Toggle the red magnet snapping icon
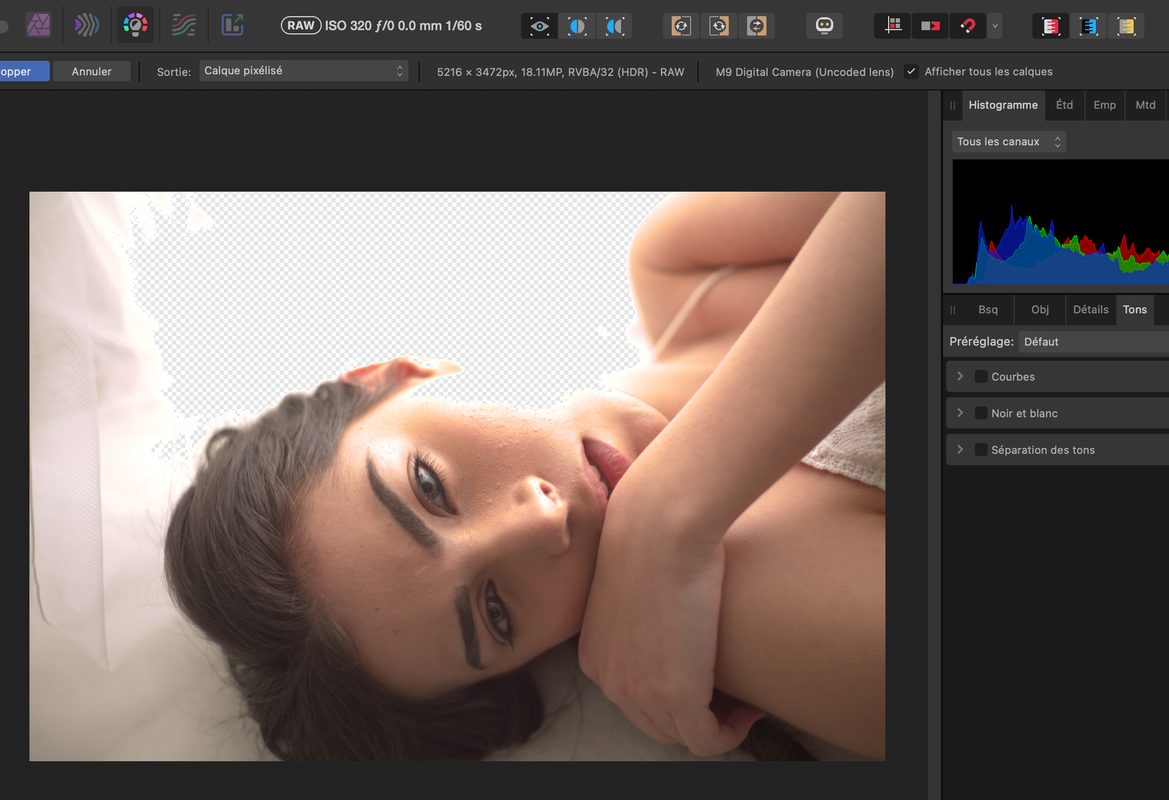 pos(967,26)
